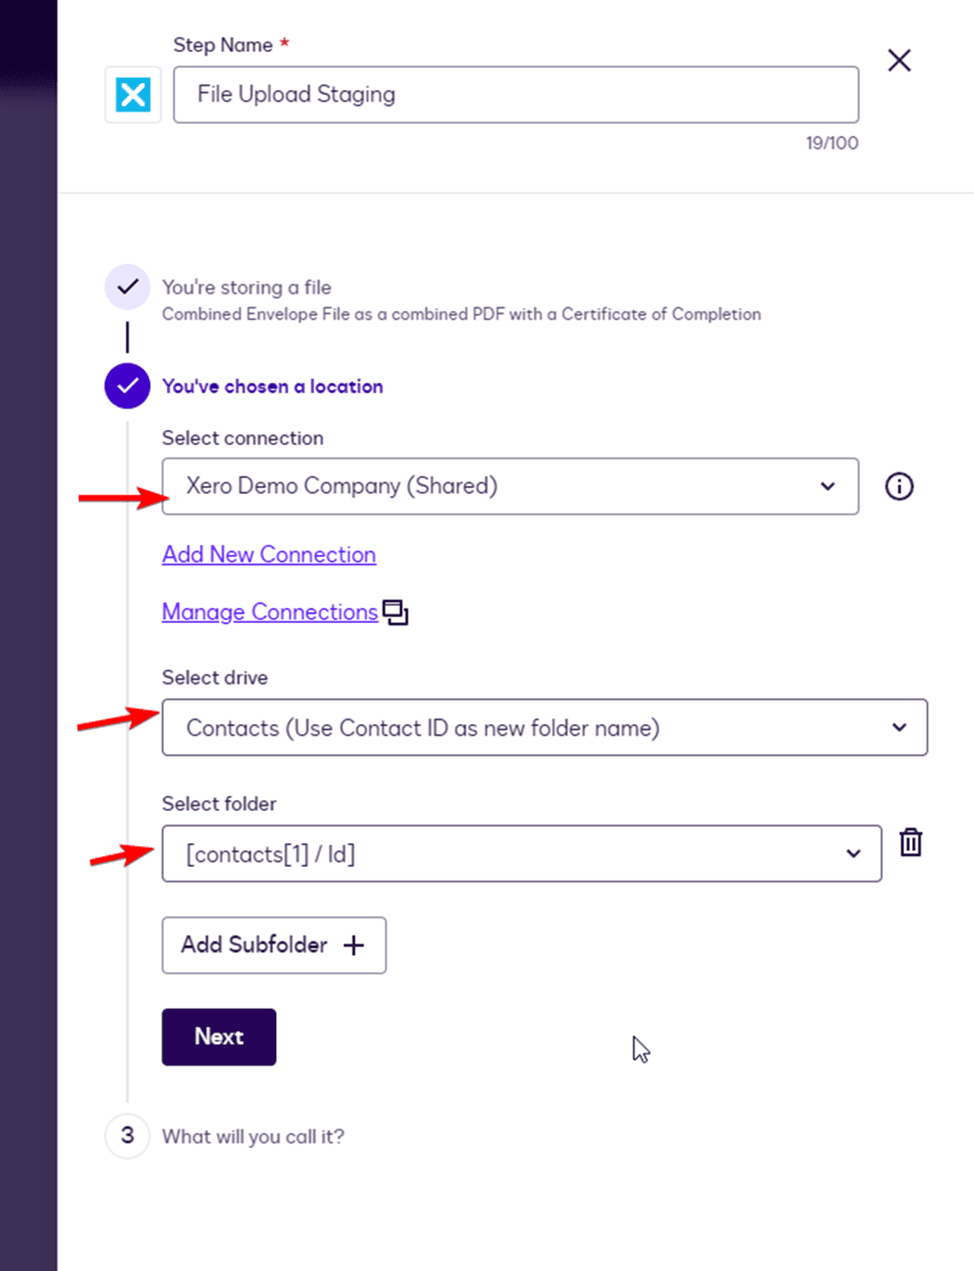Open the Manage Connections link
Viewport: 974px width, 1271px height.
[x=269, y=612]
